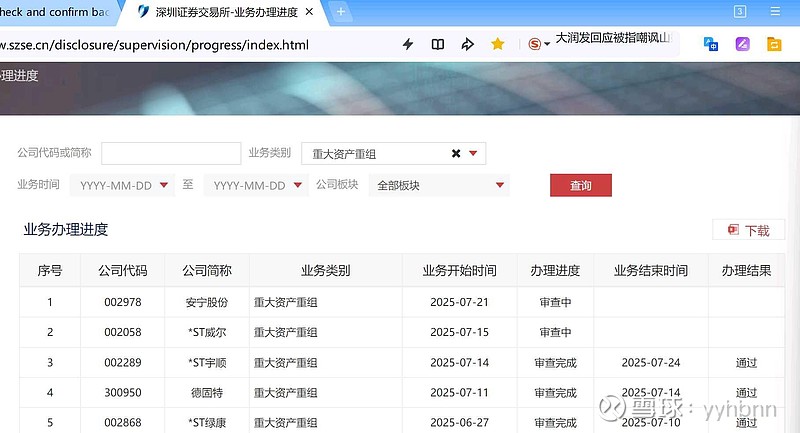Click 审查中 status for 安宁股份
The image size is (800, 433).
point(555,302)
